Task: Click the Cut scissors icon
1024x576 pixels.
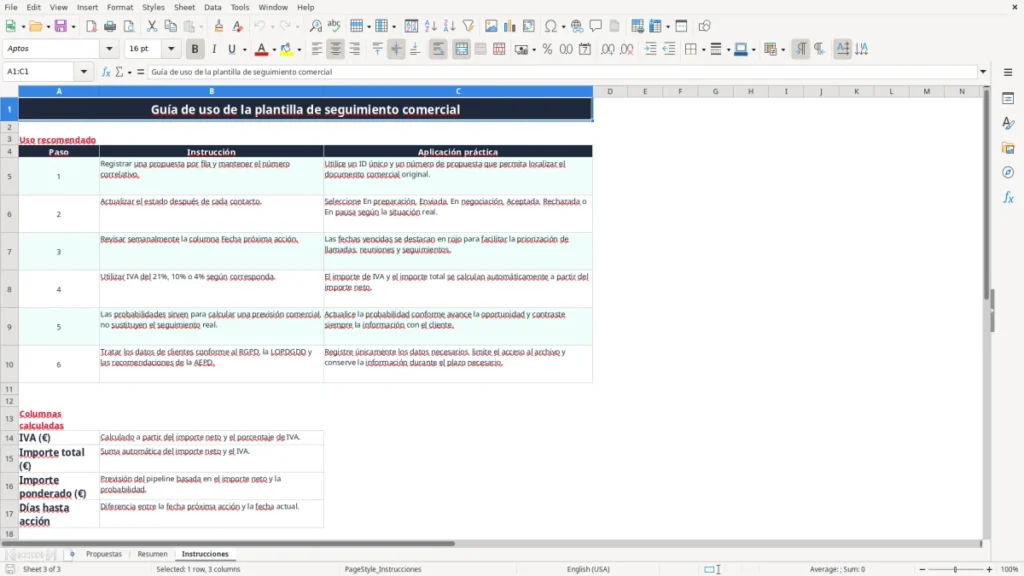Action: coord(152,26)
